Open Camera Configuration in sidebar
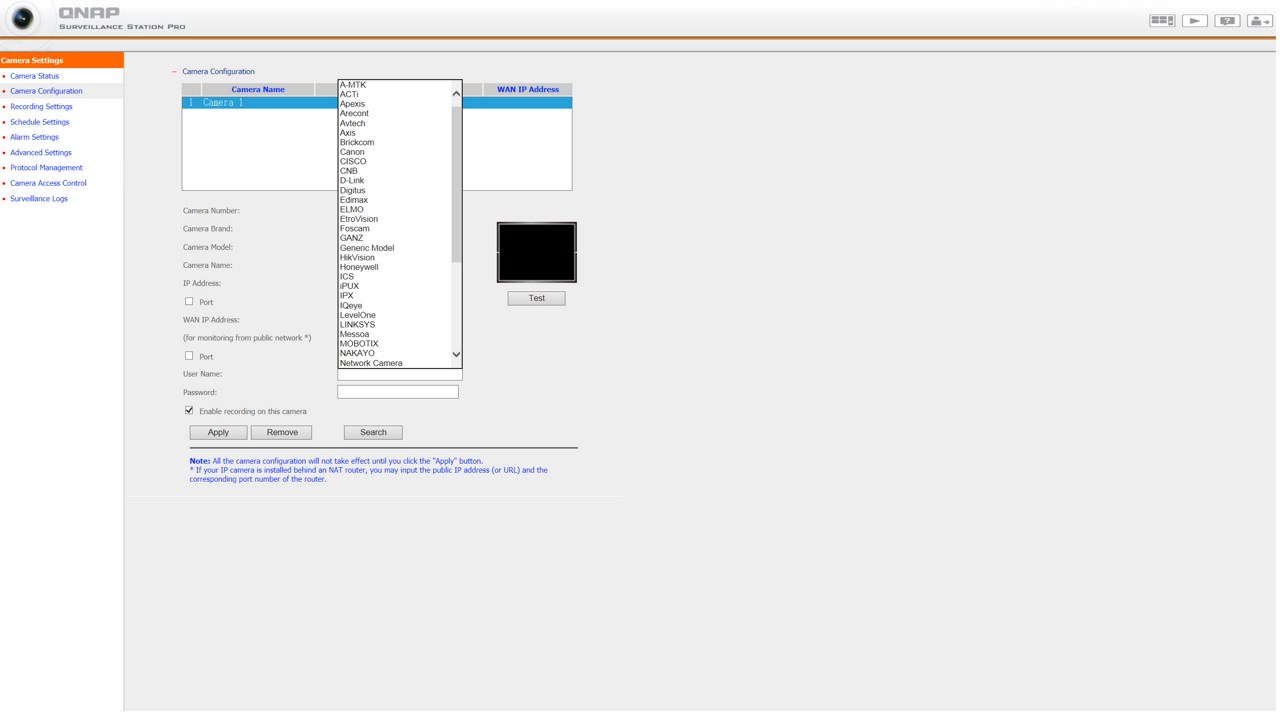1280x715 pixels. click(x=46, y=91)
